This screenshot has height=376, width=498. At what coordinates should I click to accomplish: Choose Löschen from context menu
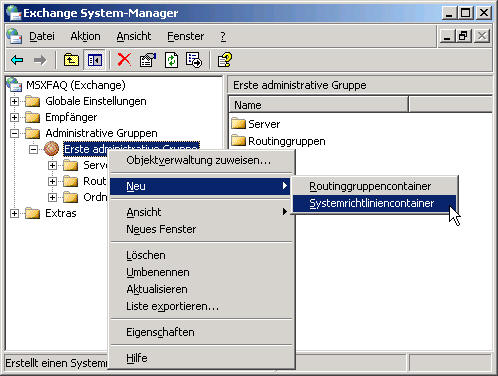point(201,255)
